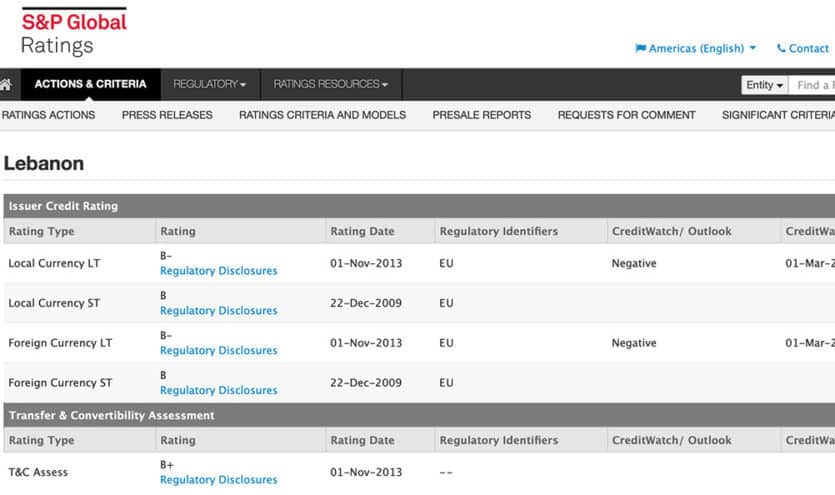Click the search input field
The width and height of the screenshot is (835, 495).
[815, 85]
